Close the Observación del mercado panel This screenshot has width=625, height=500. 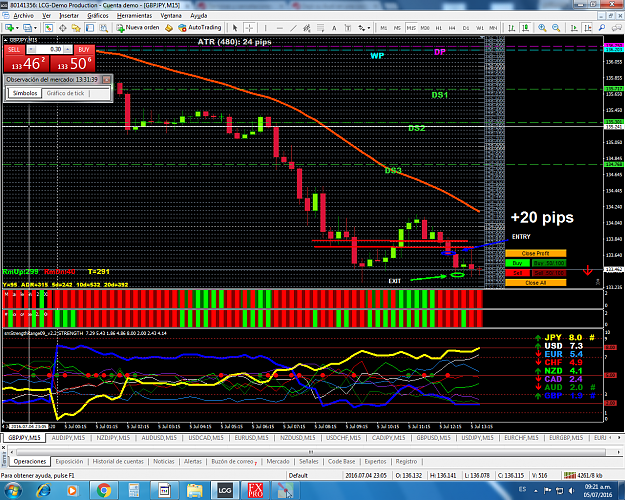coord(106,79)
